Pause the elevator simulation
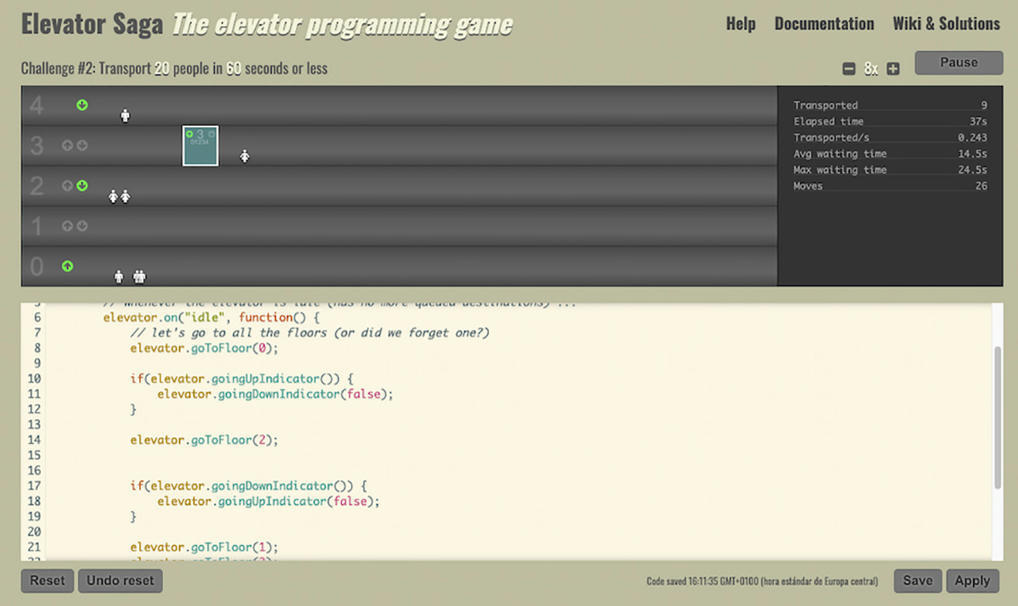 [958, 63]
